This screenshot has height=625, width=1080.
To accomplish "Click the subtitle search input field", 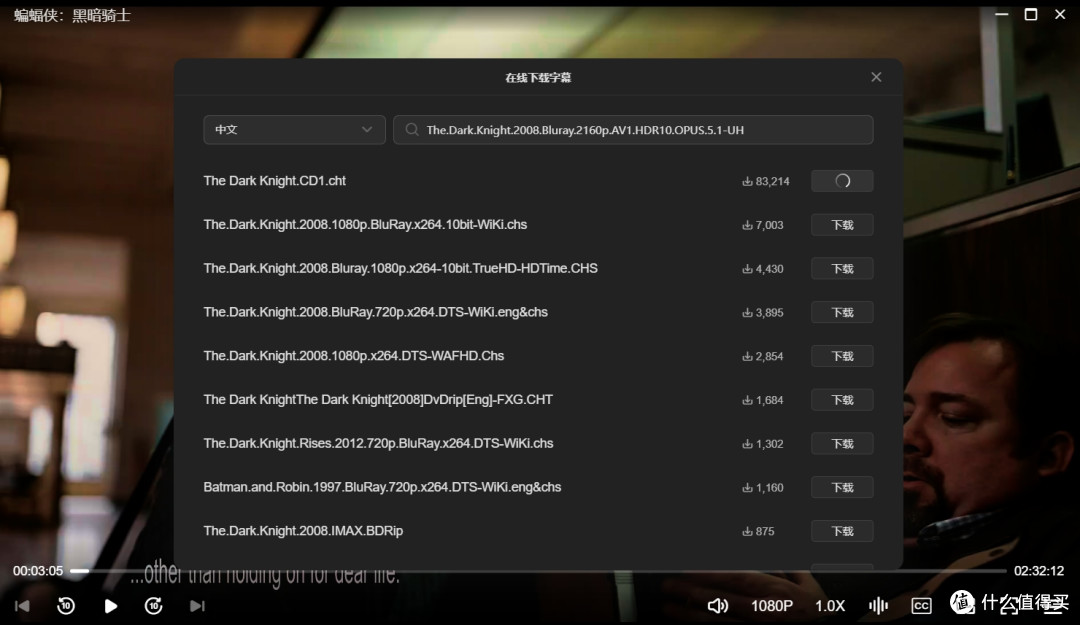I will [633, 130].
